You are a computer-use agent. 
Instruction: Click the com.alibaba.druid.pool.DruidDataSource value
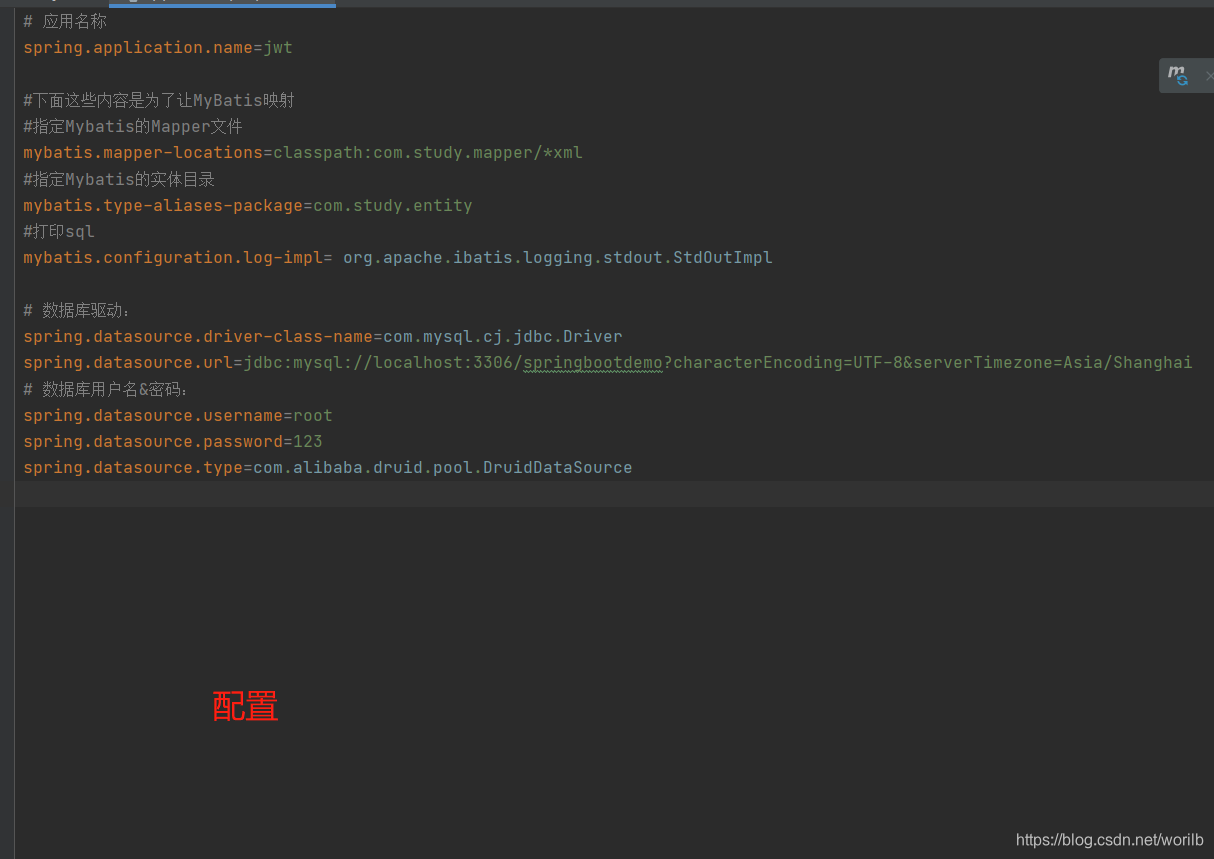(443, 467)
